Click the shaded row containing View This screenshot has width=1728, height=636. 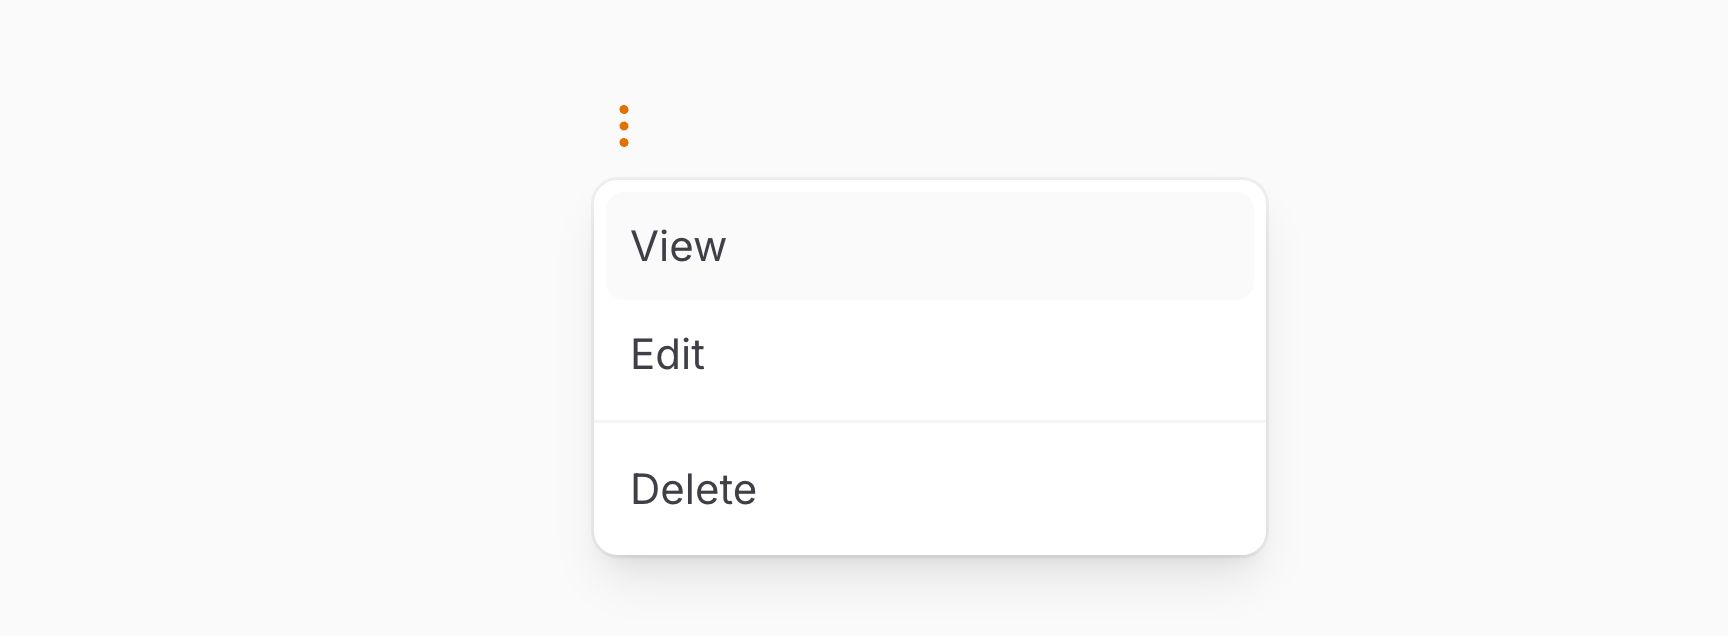930,246
